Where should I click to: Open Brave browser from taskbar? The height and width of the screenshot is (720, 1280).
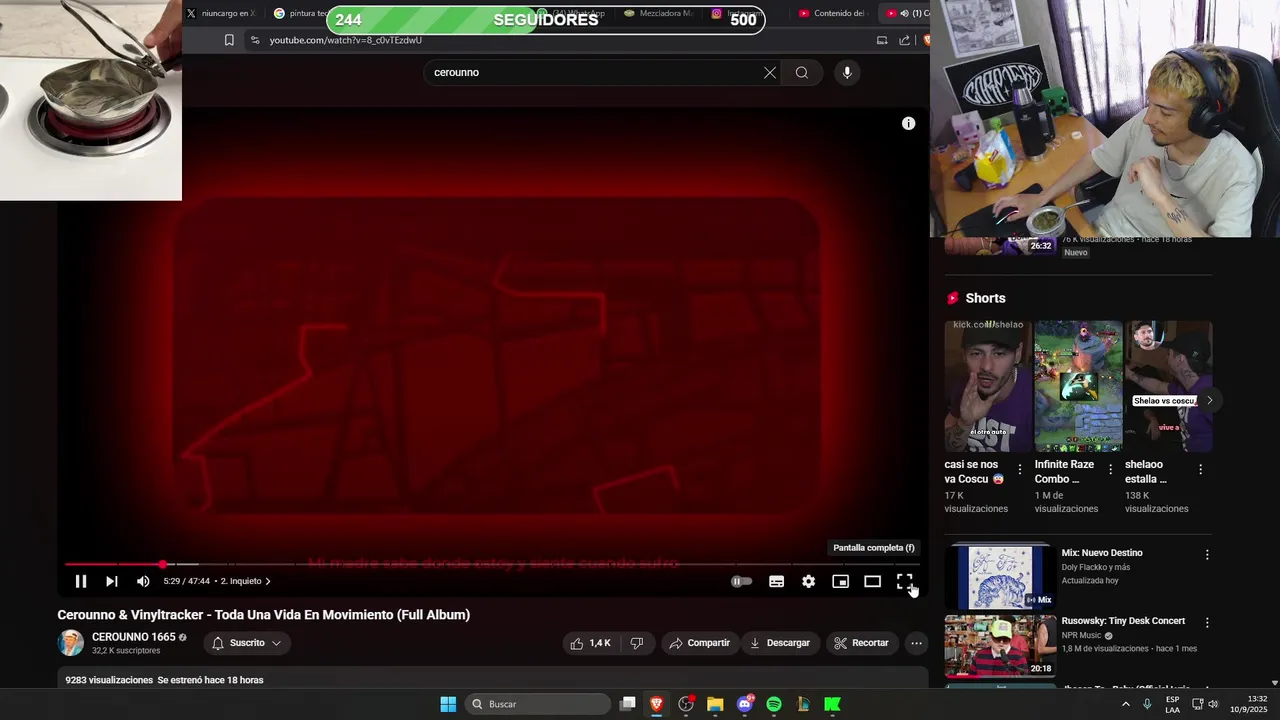coord(656,704)
